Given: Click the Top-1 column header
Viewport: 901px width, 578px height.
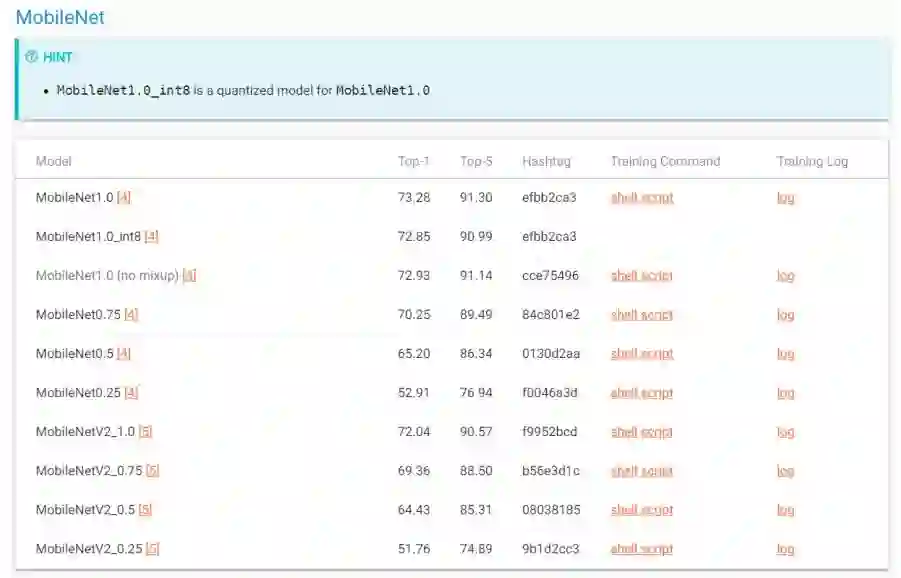Looking at the screenshot, I should 414,161.
